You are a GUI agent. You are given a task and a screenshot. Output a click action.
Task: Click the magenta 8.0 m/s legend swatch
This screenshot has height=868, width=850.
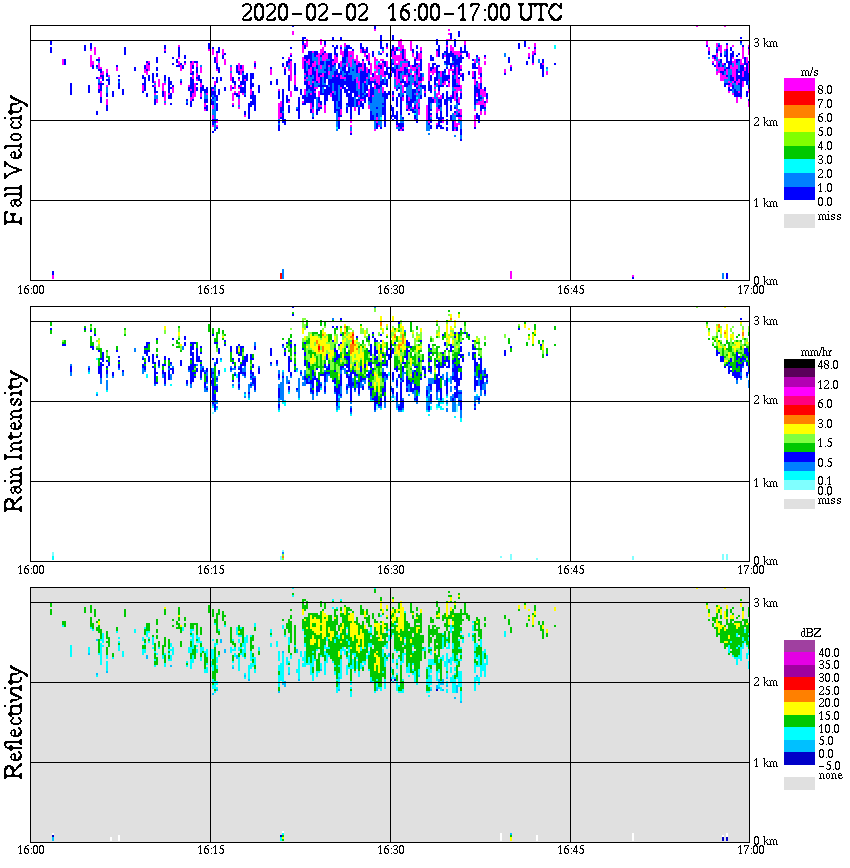point(799,85)
